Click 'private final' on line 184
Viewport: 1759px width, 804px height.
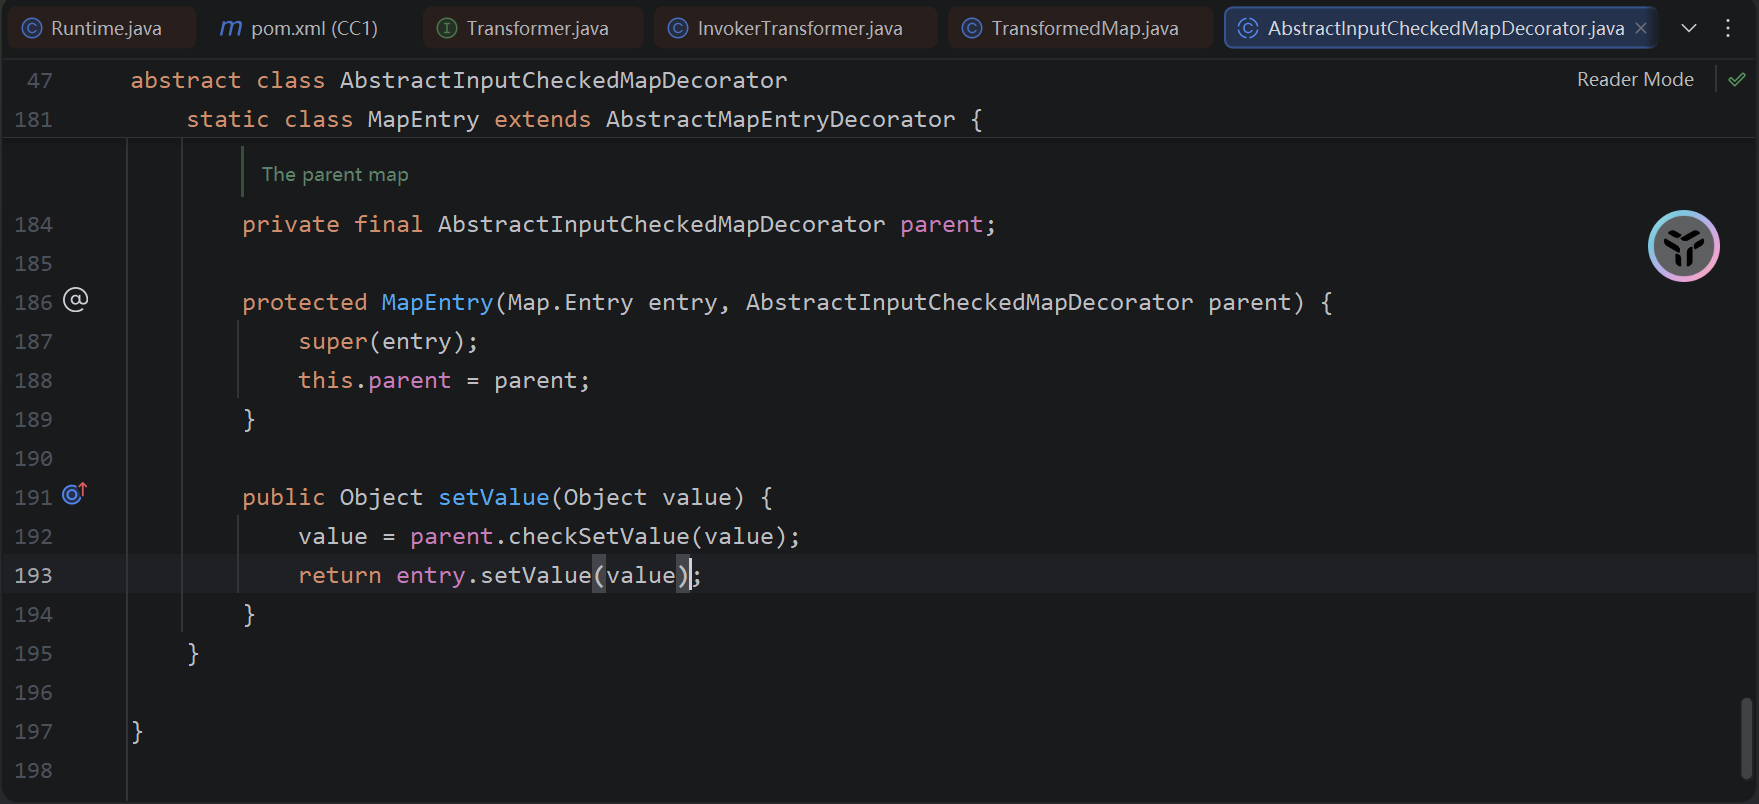[332, 224]
